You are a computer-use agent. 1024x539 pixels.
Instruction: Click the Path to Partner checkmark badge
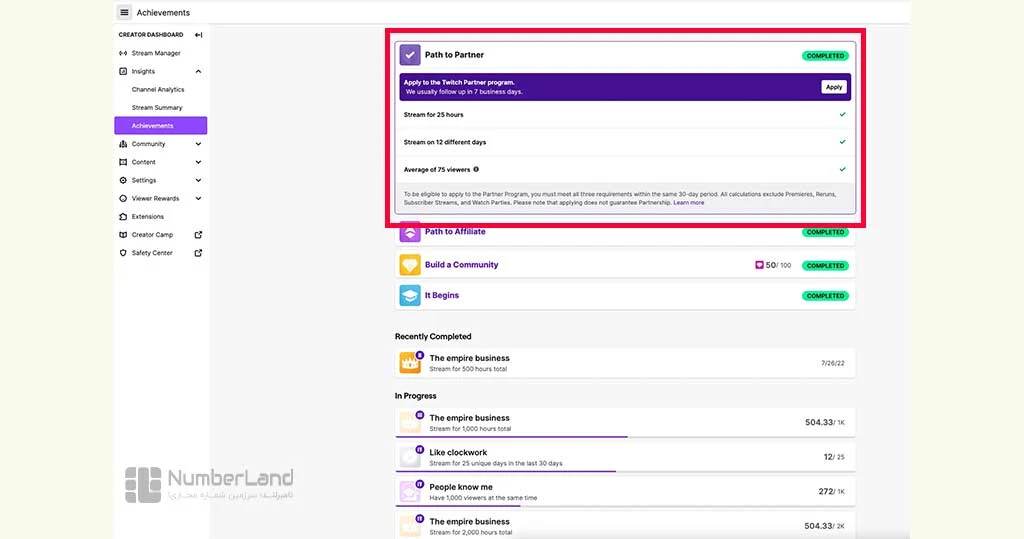click(x=410, y=55)
